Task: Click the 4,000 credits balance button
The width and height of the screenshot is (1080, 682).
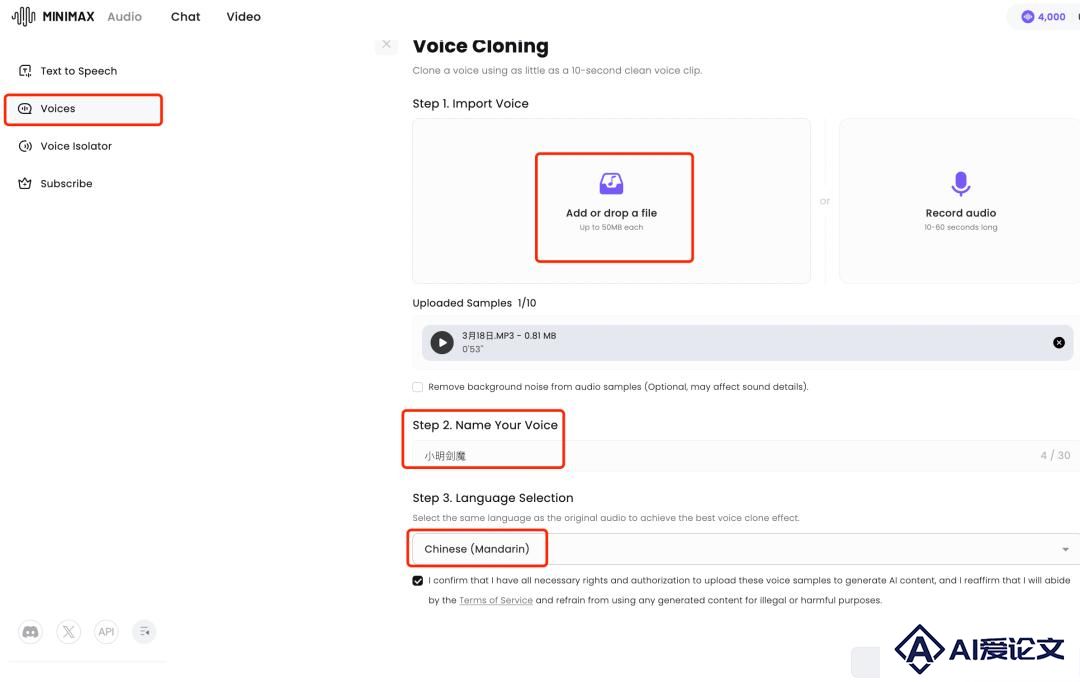Action: (x=1044, y=17)
